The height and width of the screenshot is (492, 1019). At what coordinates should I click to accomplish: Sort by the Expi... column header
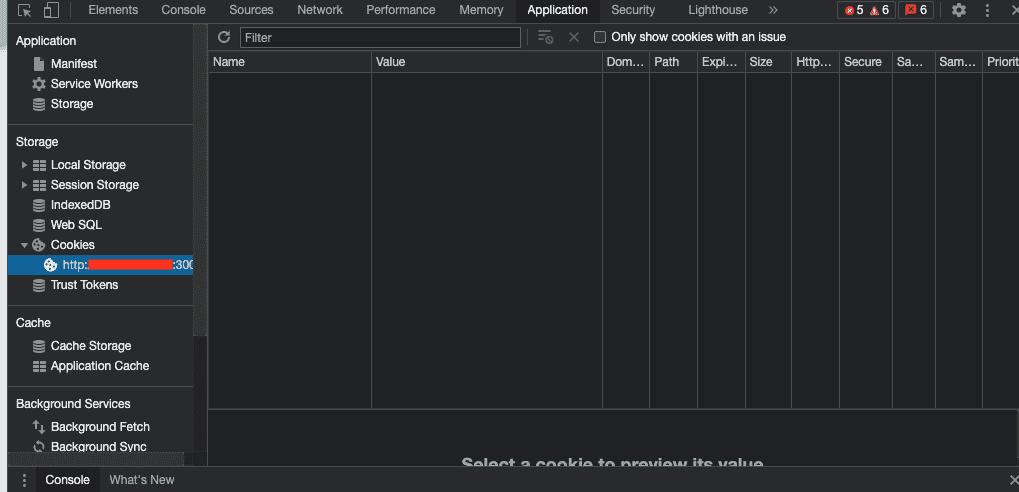point(721,62)
